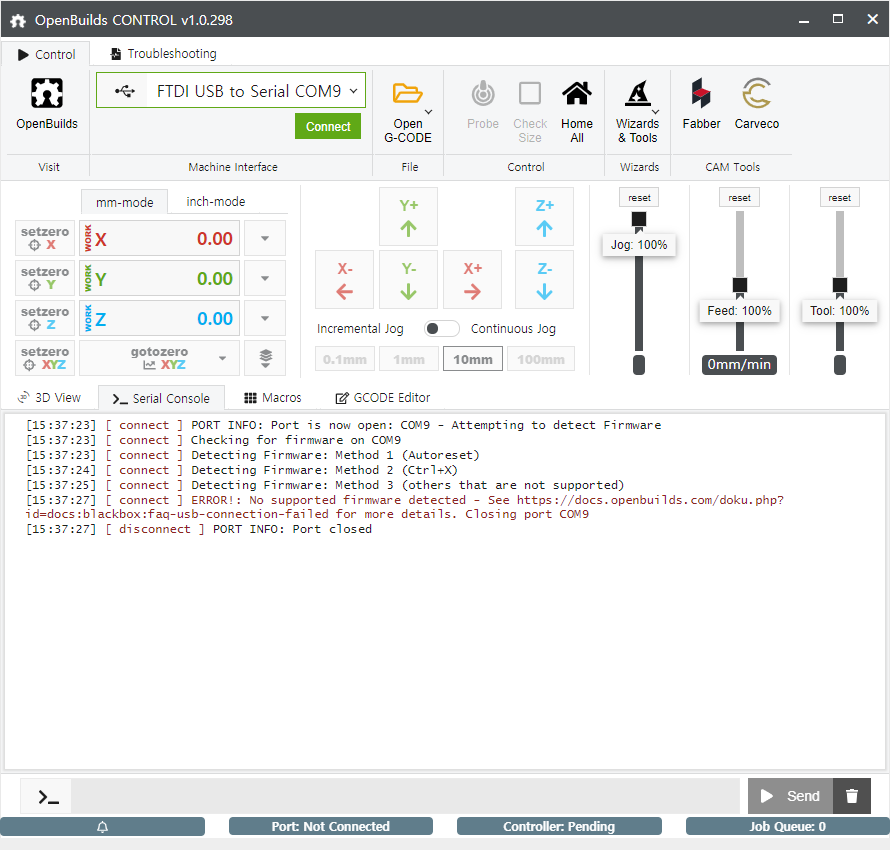Switch to the 3D View tab
This screenshot has height=850, width=890.
click(x=49, y=398)
